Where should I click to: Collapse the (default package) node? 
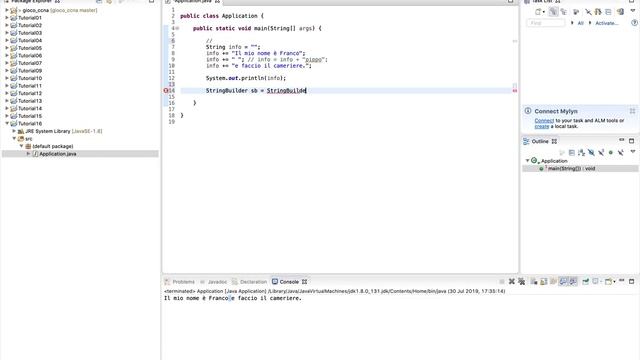click(x=22, y=146)
